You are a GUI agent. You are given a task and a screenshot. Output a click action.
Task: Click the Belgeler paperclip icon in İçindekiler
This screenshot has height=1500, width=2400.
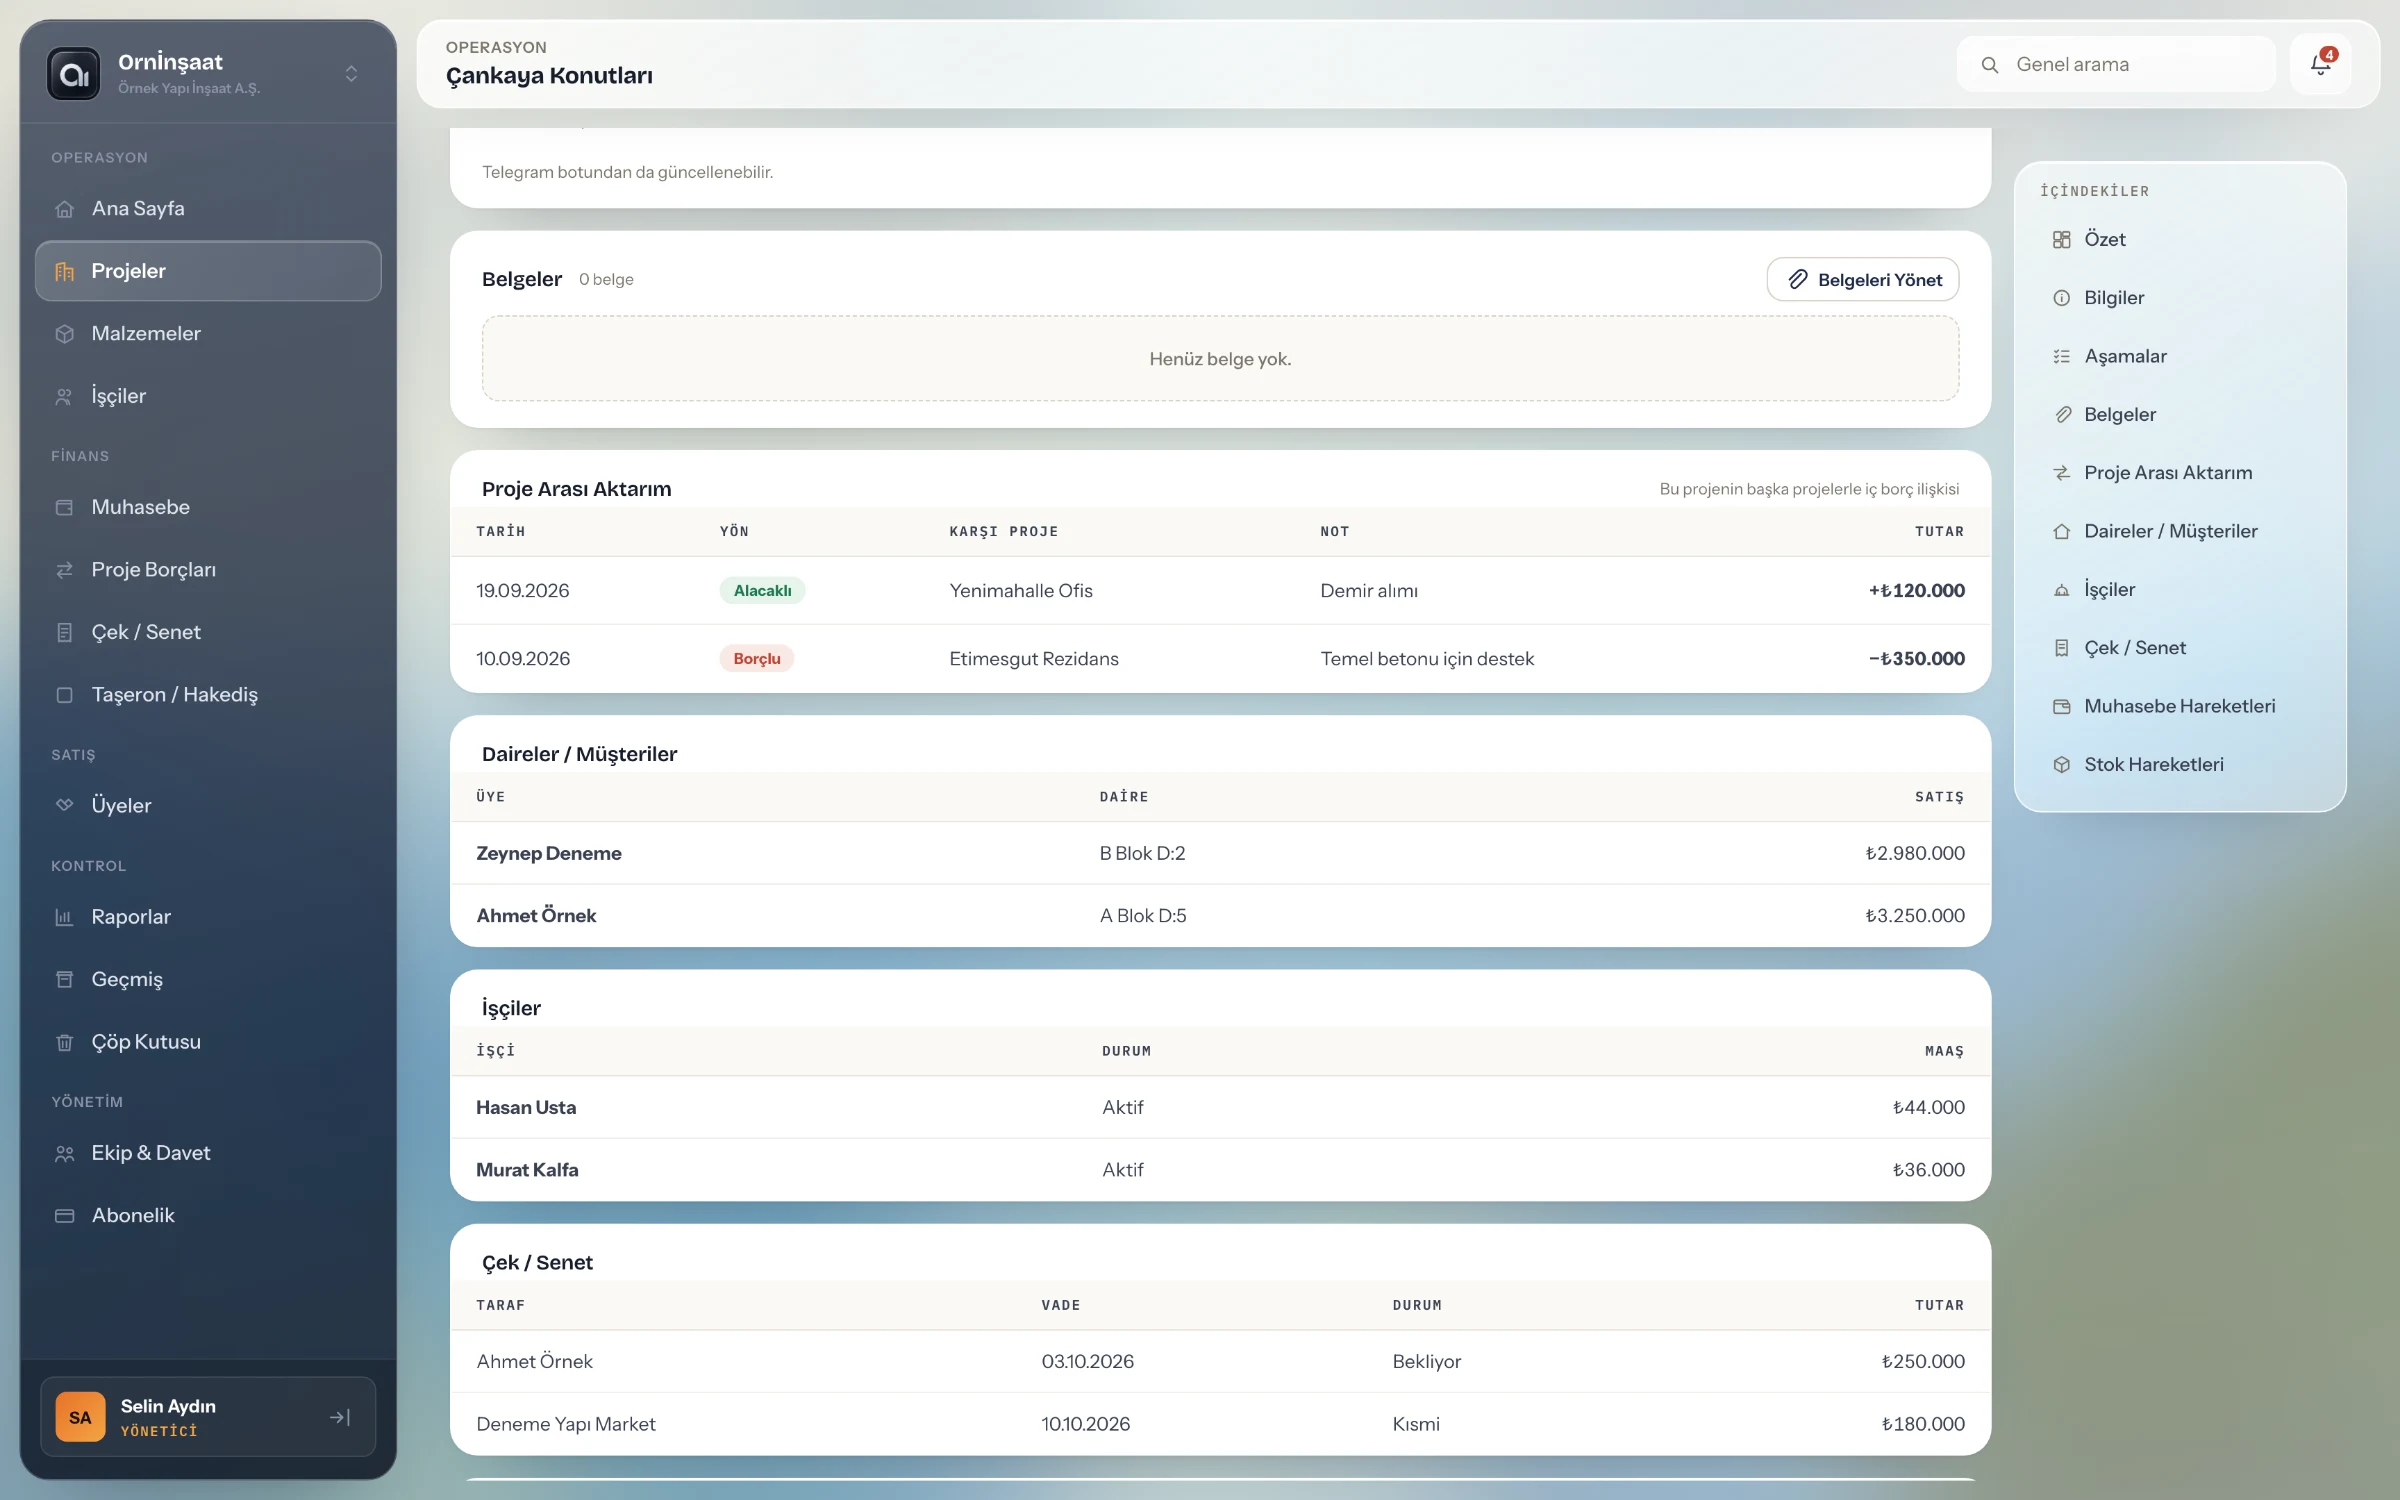pos(2062,415)
